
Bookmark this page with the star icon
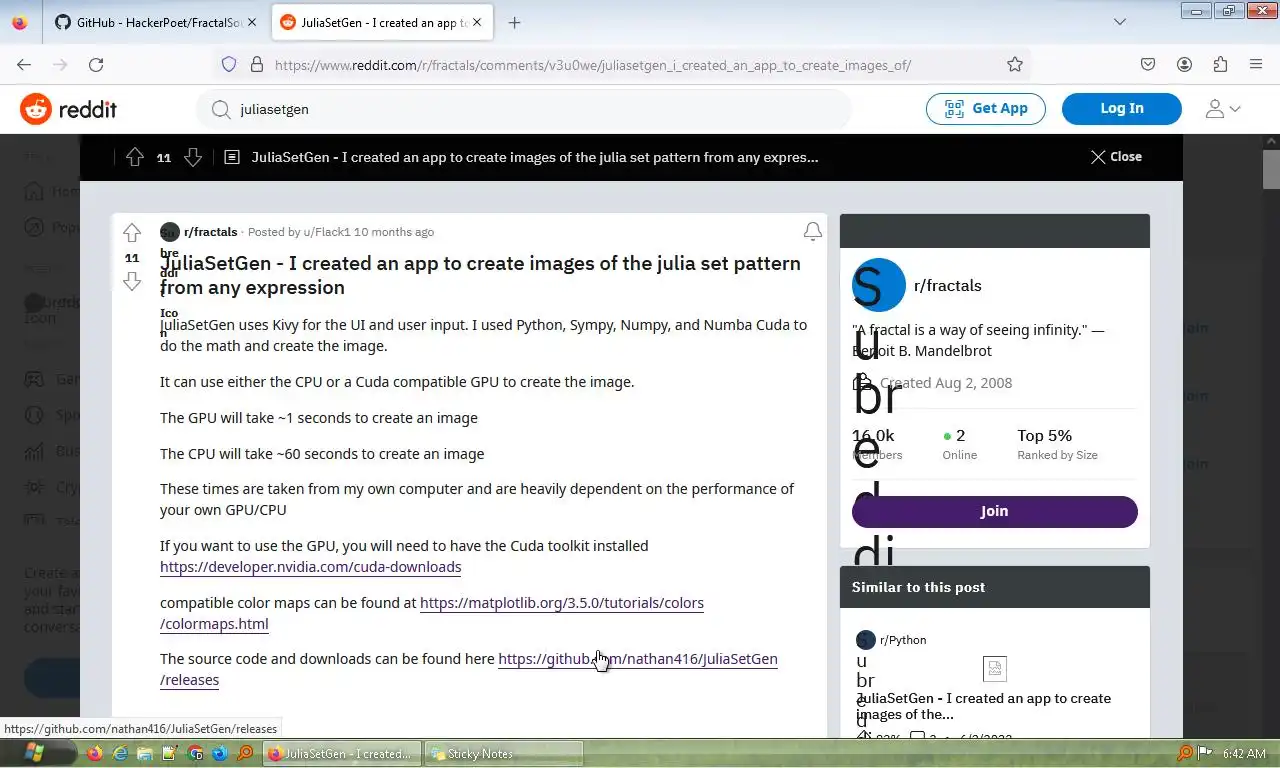(1015, 65)
